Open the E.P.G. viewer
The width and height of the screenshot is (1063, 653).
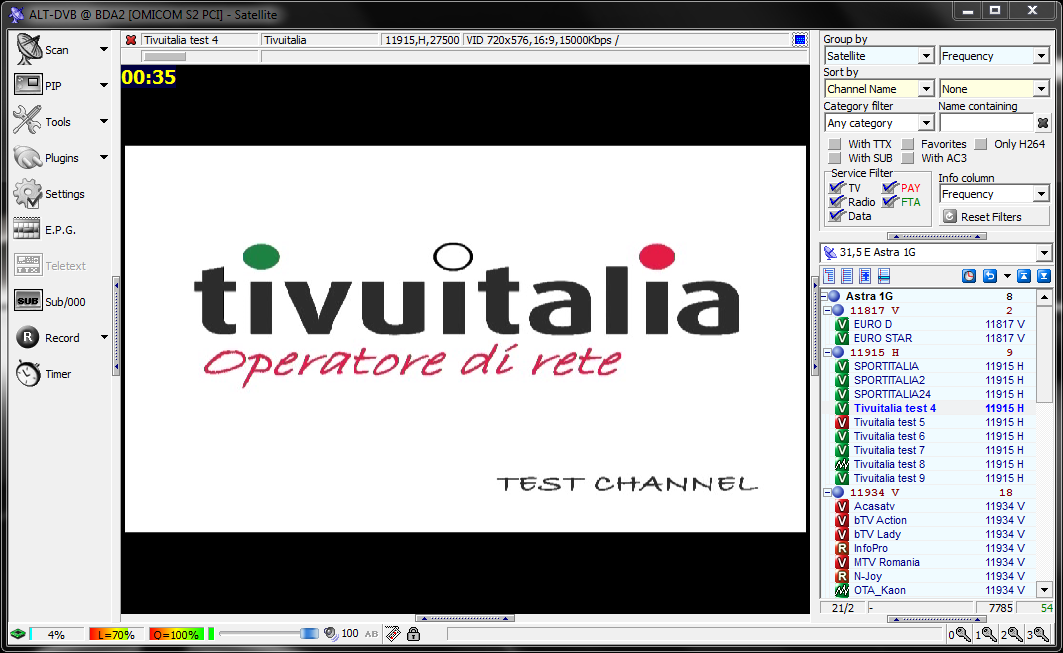(x=25, y=229)
